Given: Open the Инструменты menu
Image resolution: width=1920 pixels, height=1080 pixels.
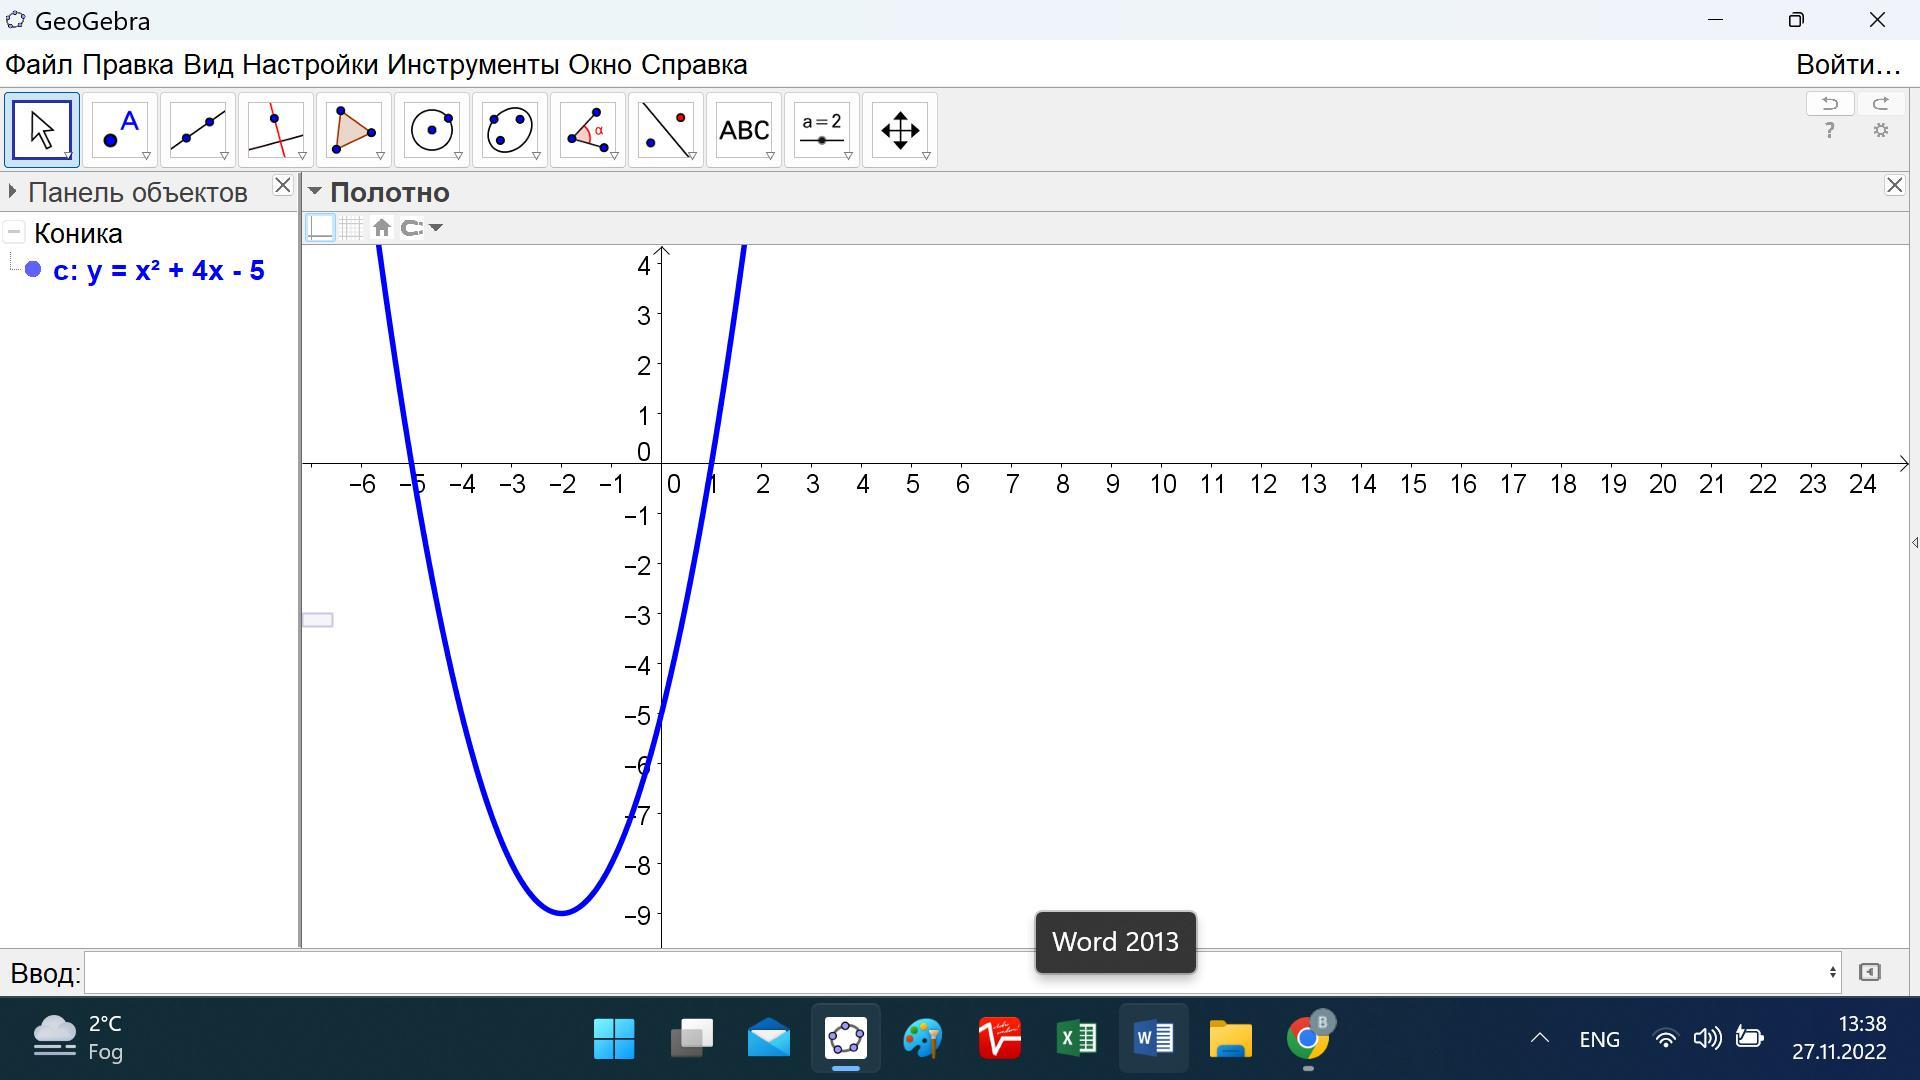Looking at the screenshot, I should click(x=473, y=65).
